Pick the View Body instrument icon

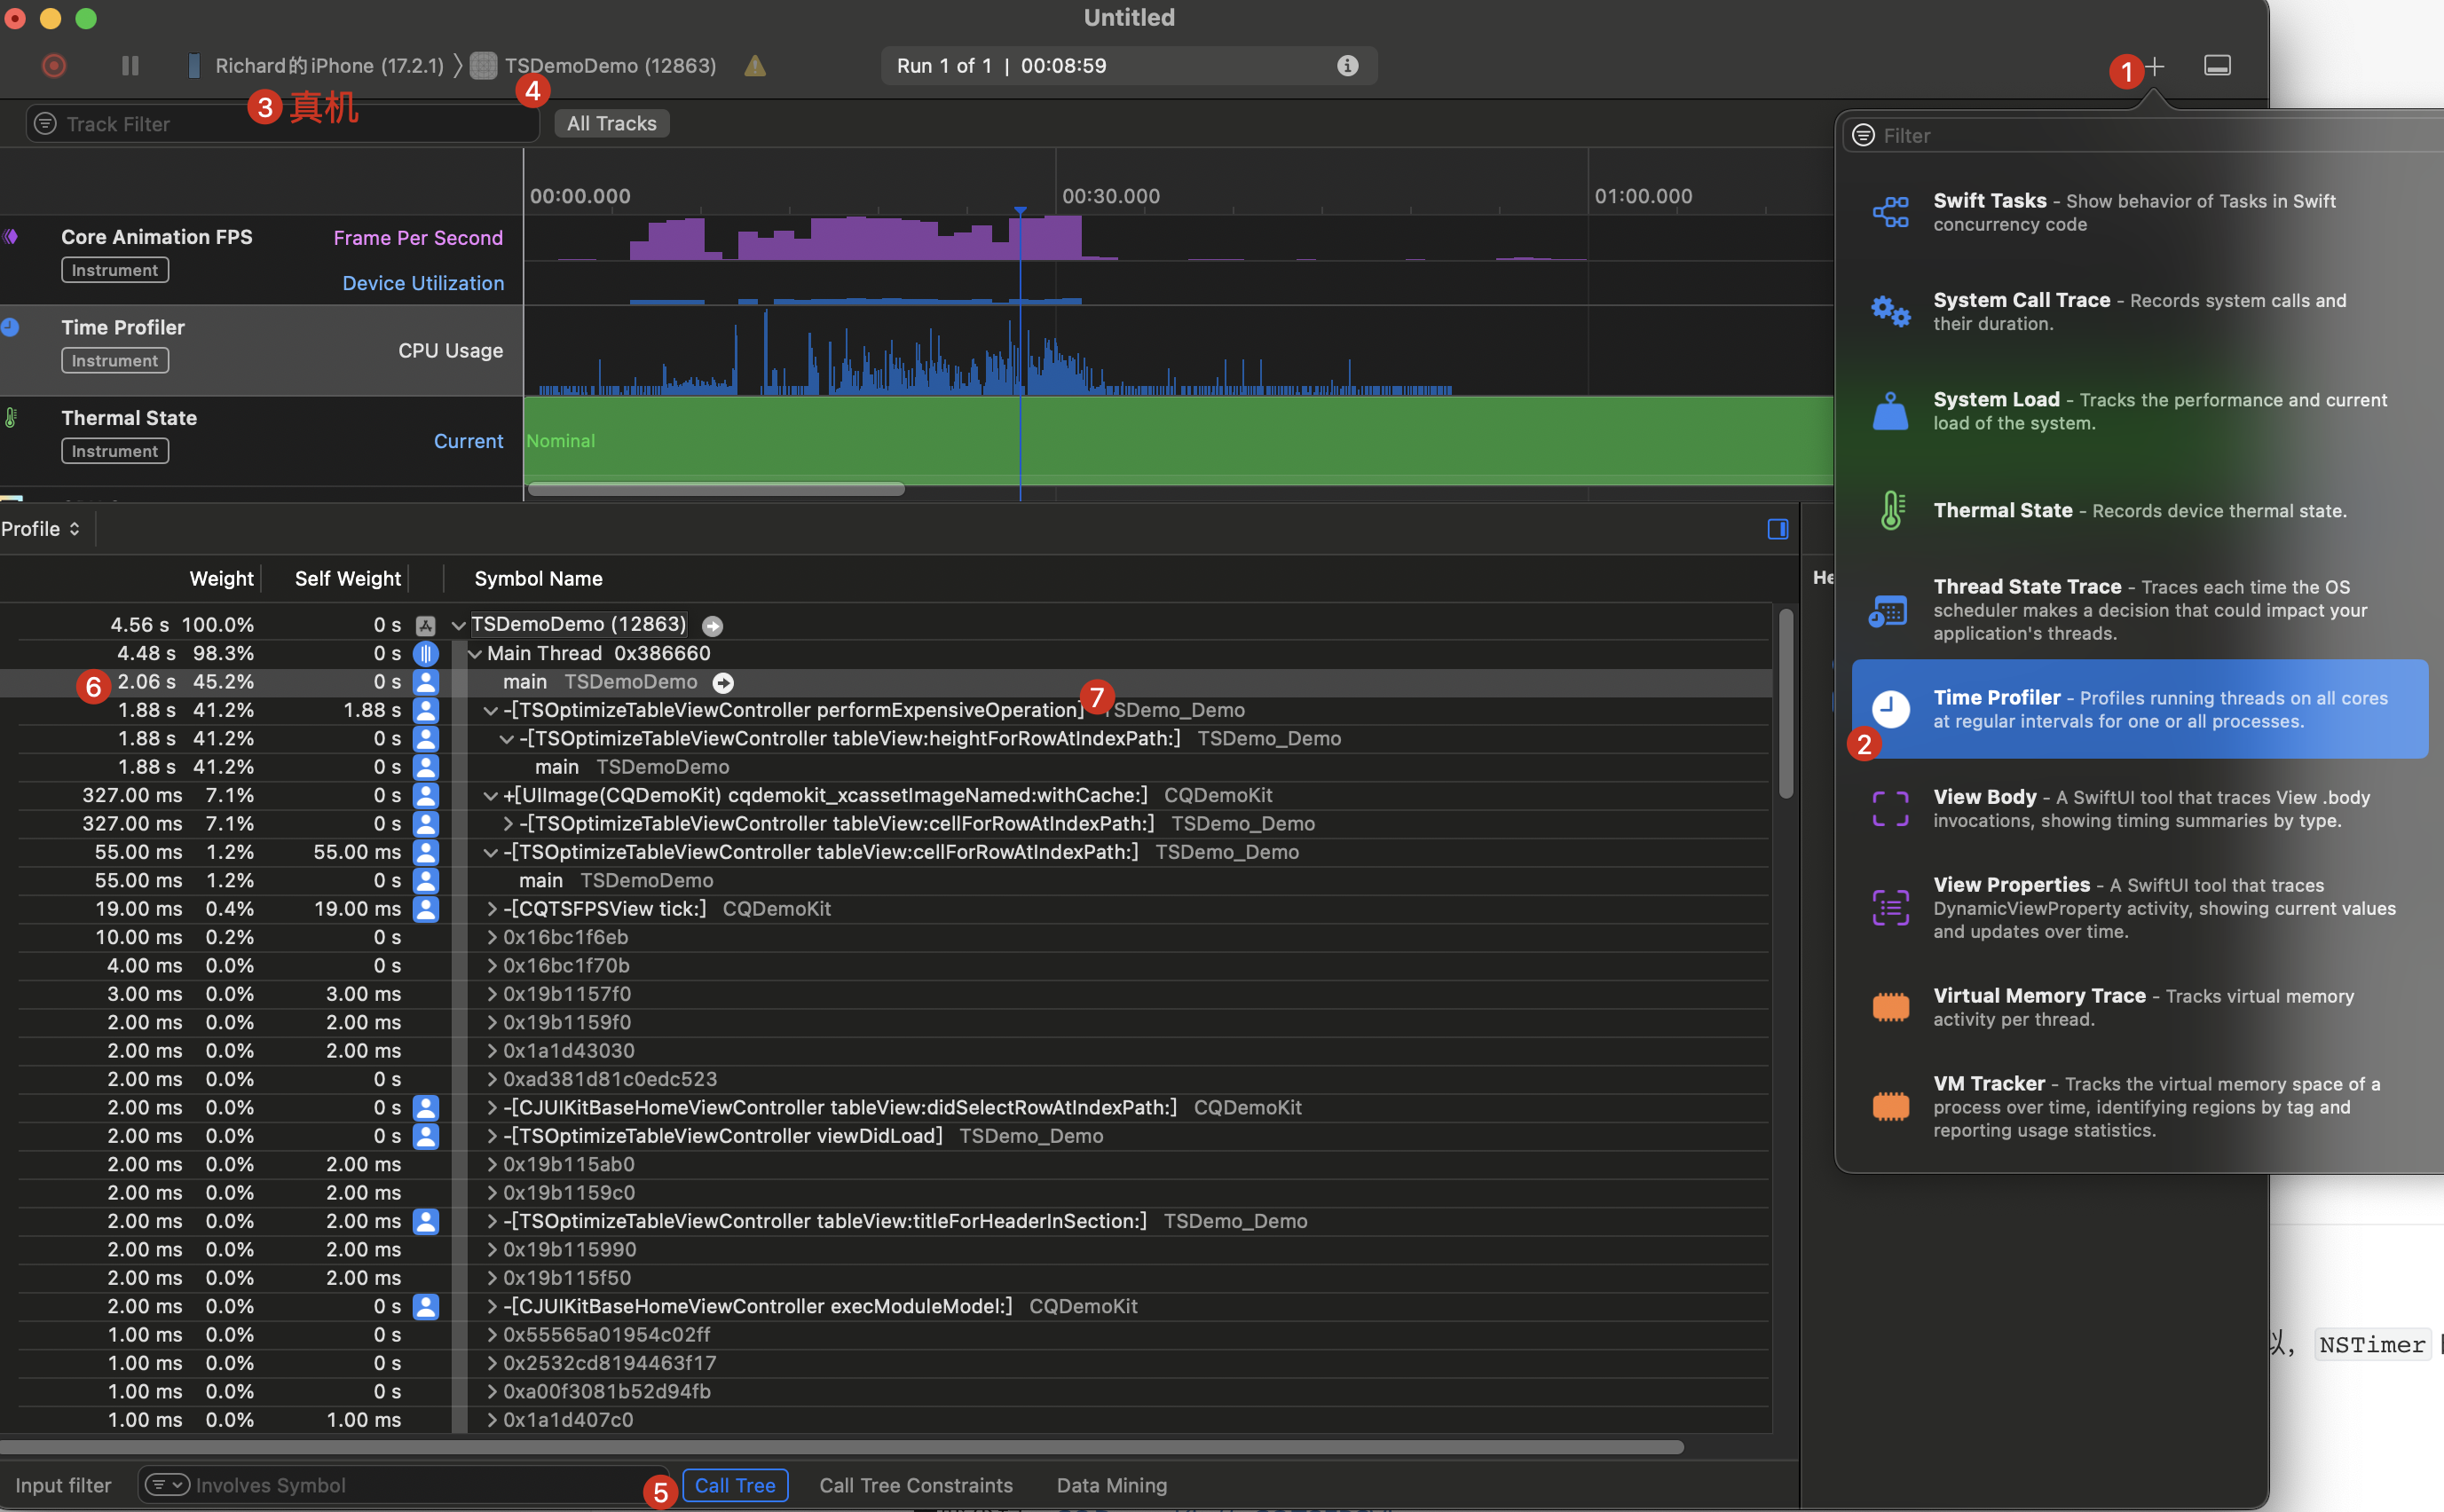[1890, 808]
